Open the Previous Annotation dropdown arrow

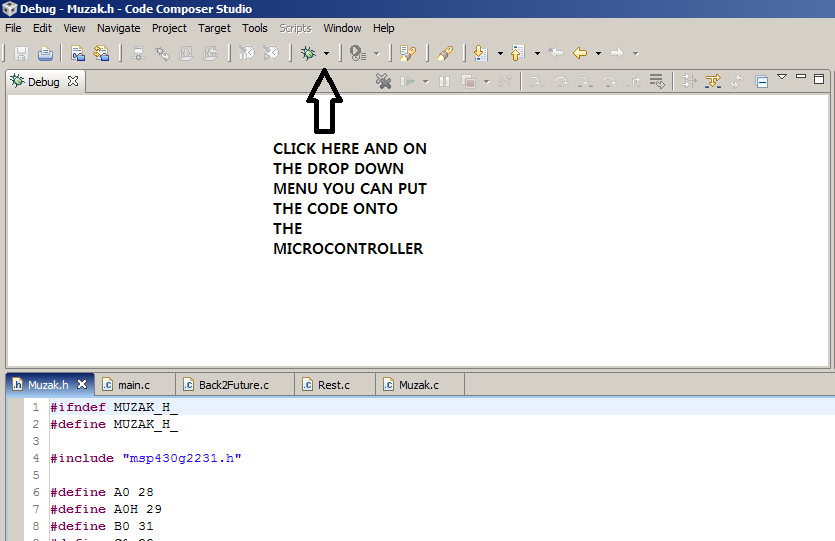click(x=537, y=53)
